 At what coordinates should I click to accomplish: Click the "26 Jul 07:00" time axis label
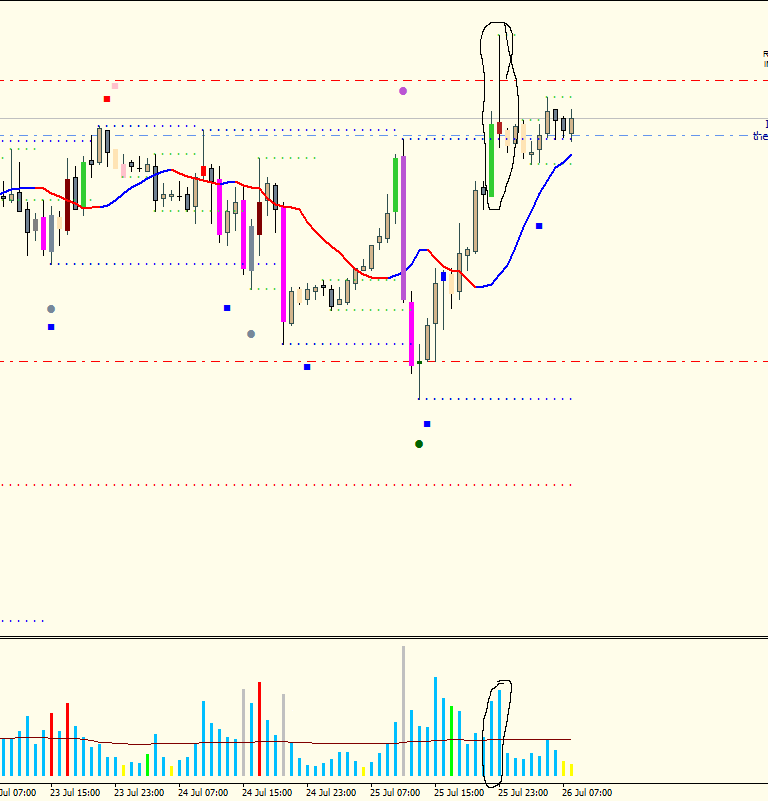587,793
